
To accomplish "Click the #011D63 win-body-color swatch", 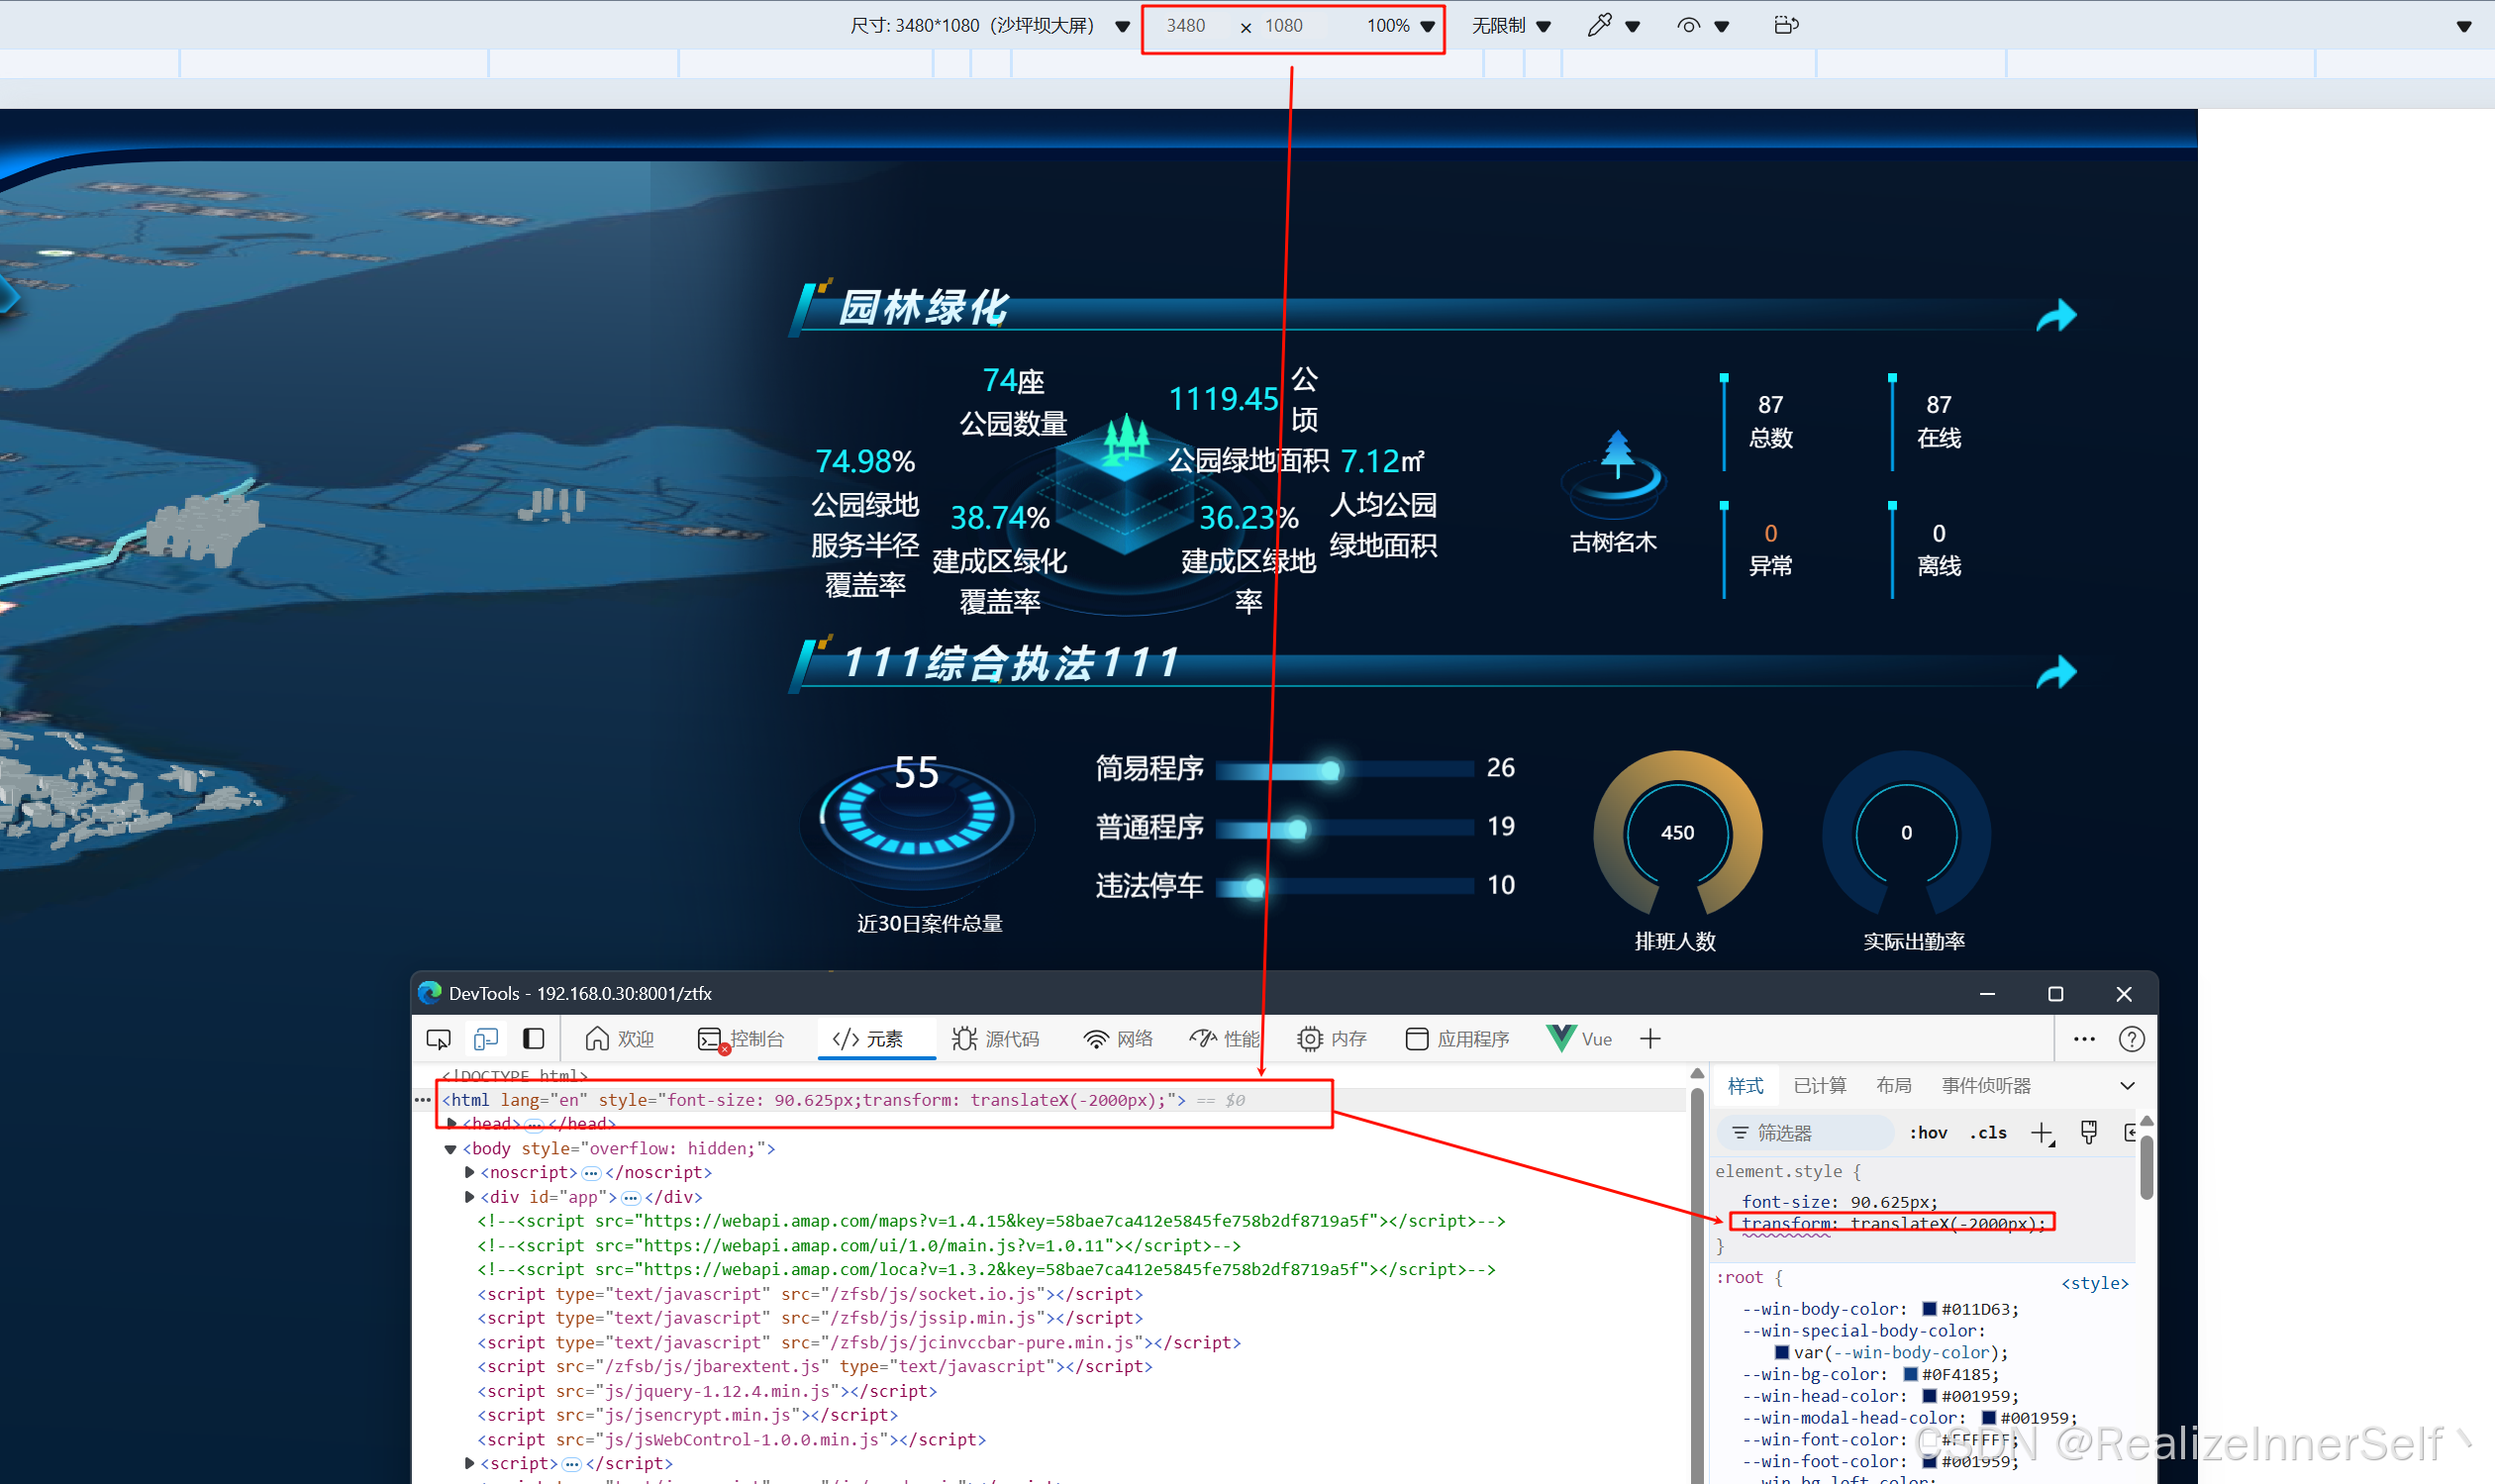I will [x=1930, y=1309].
